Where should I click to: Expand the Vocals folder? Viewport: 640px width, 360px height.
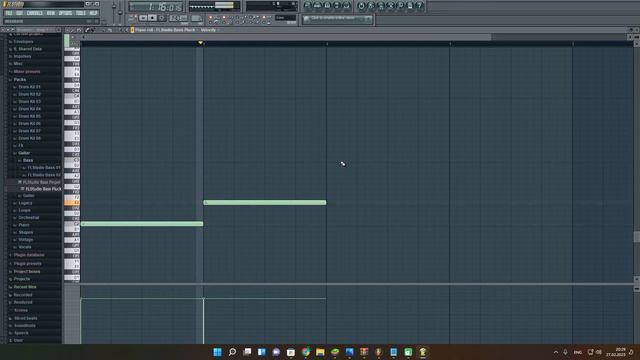point(24,247)
